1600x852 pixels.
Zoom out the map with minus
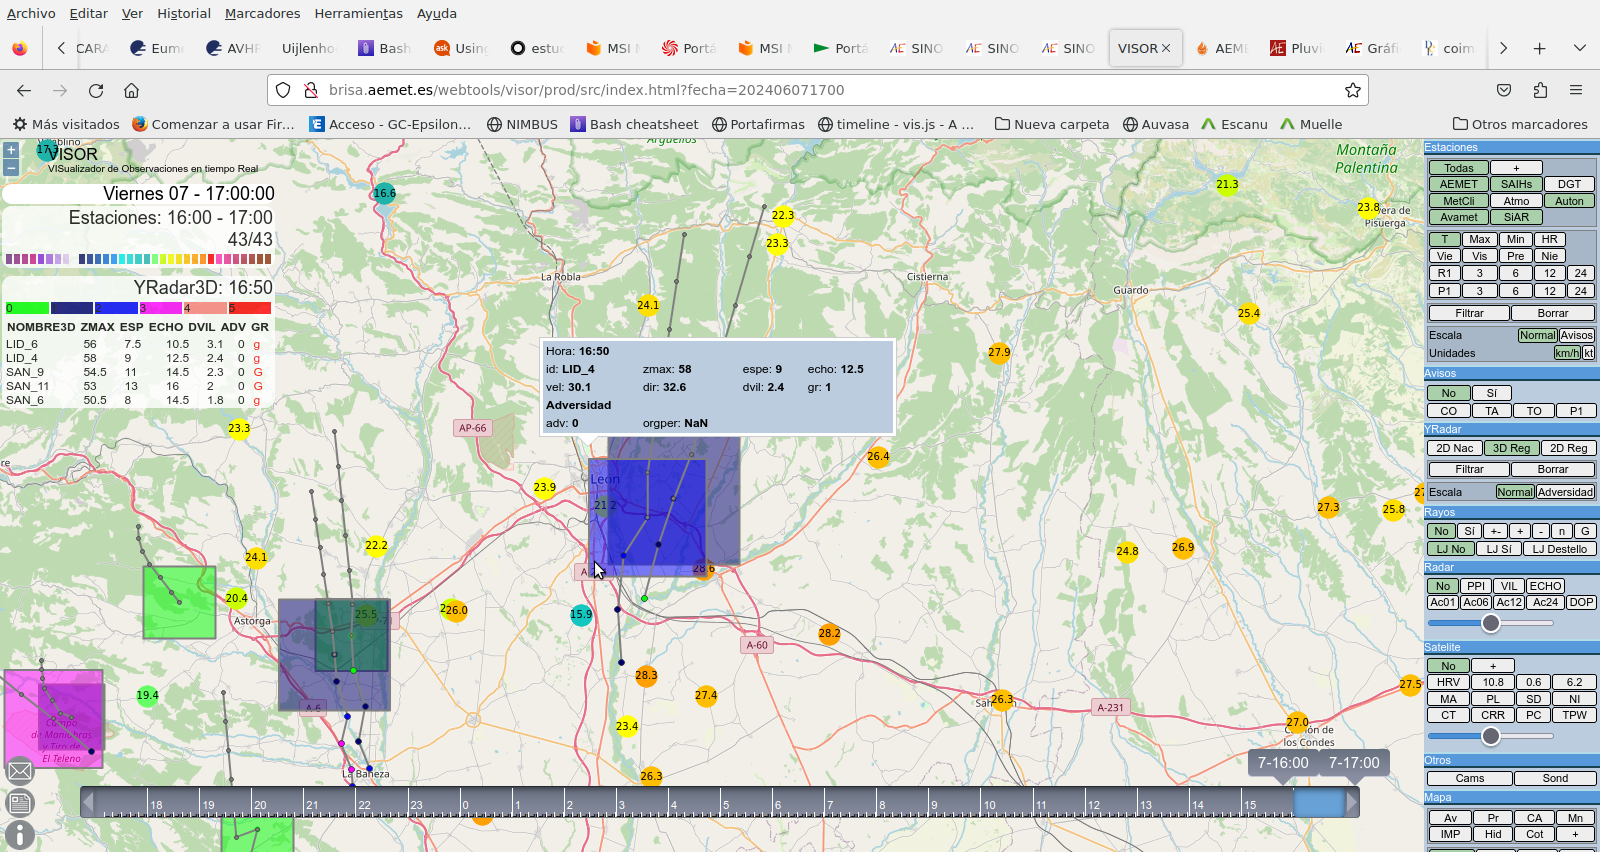point(11,167)
